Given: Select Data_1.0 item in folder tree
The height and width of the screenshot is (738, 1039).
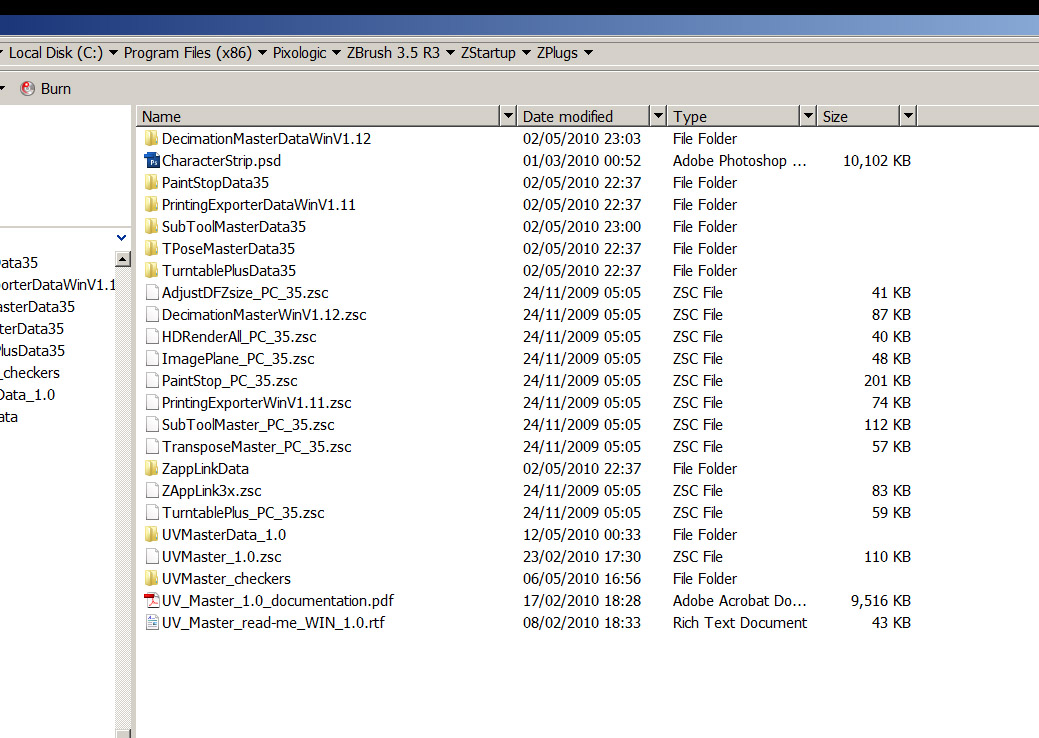Looking at the screenshot, I should click(27, 395).
